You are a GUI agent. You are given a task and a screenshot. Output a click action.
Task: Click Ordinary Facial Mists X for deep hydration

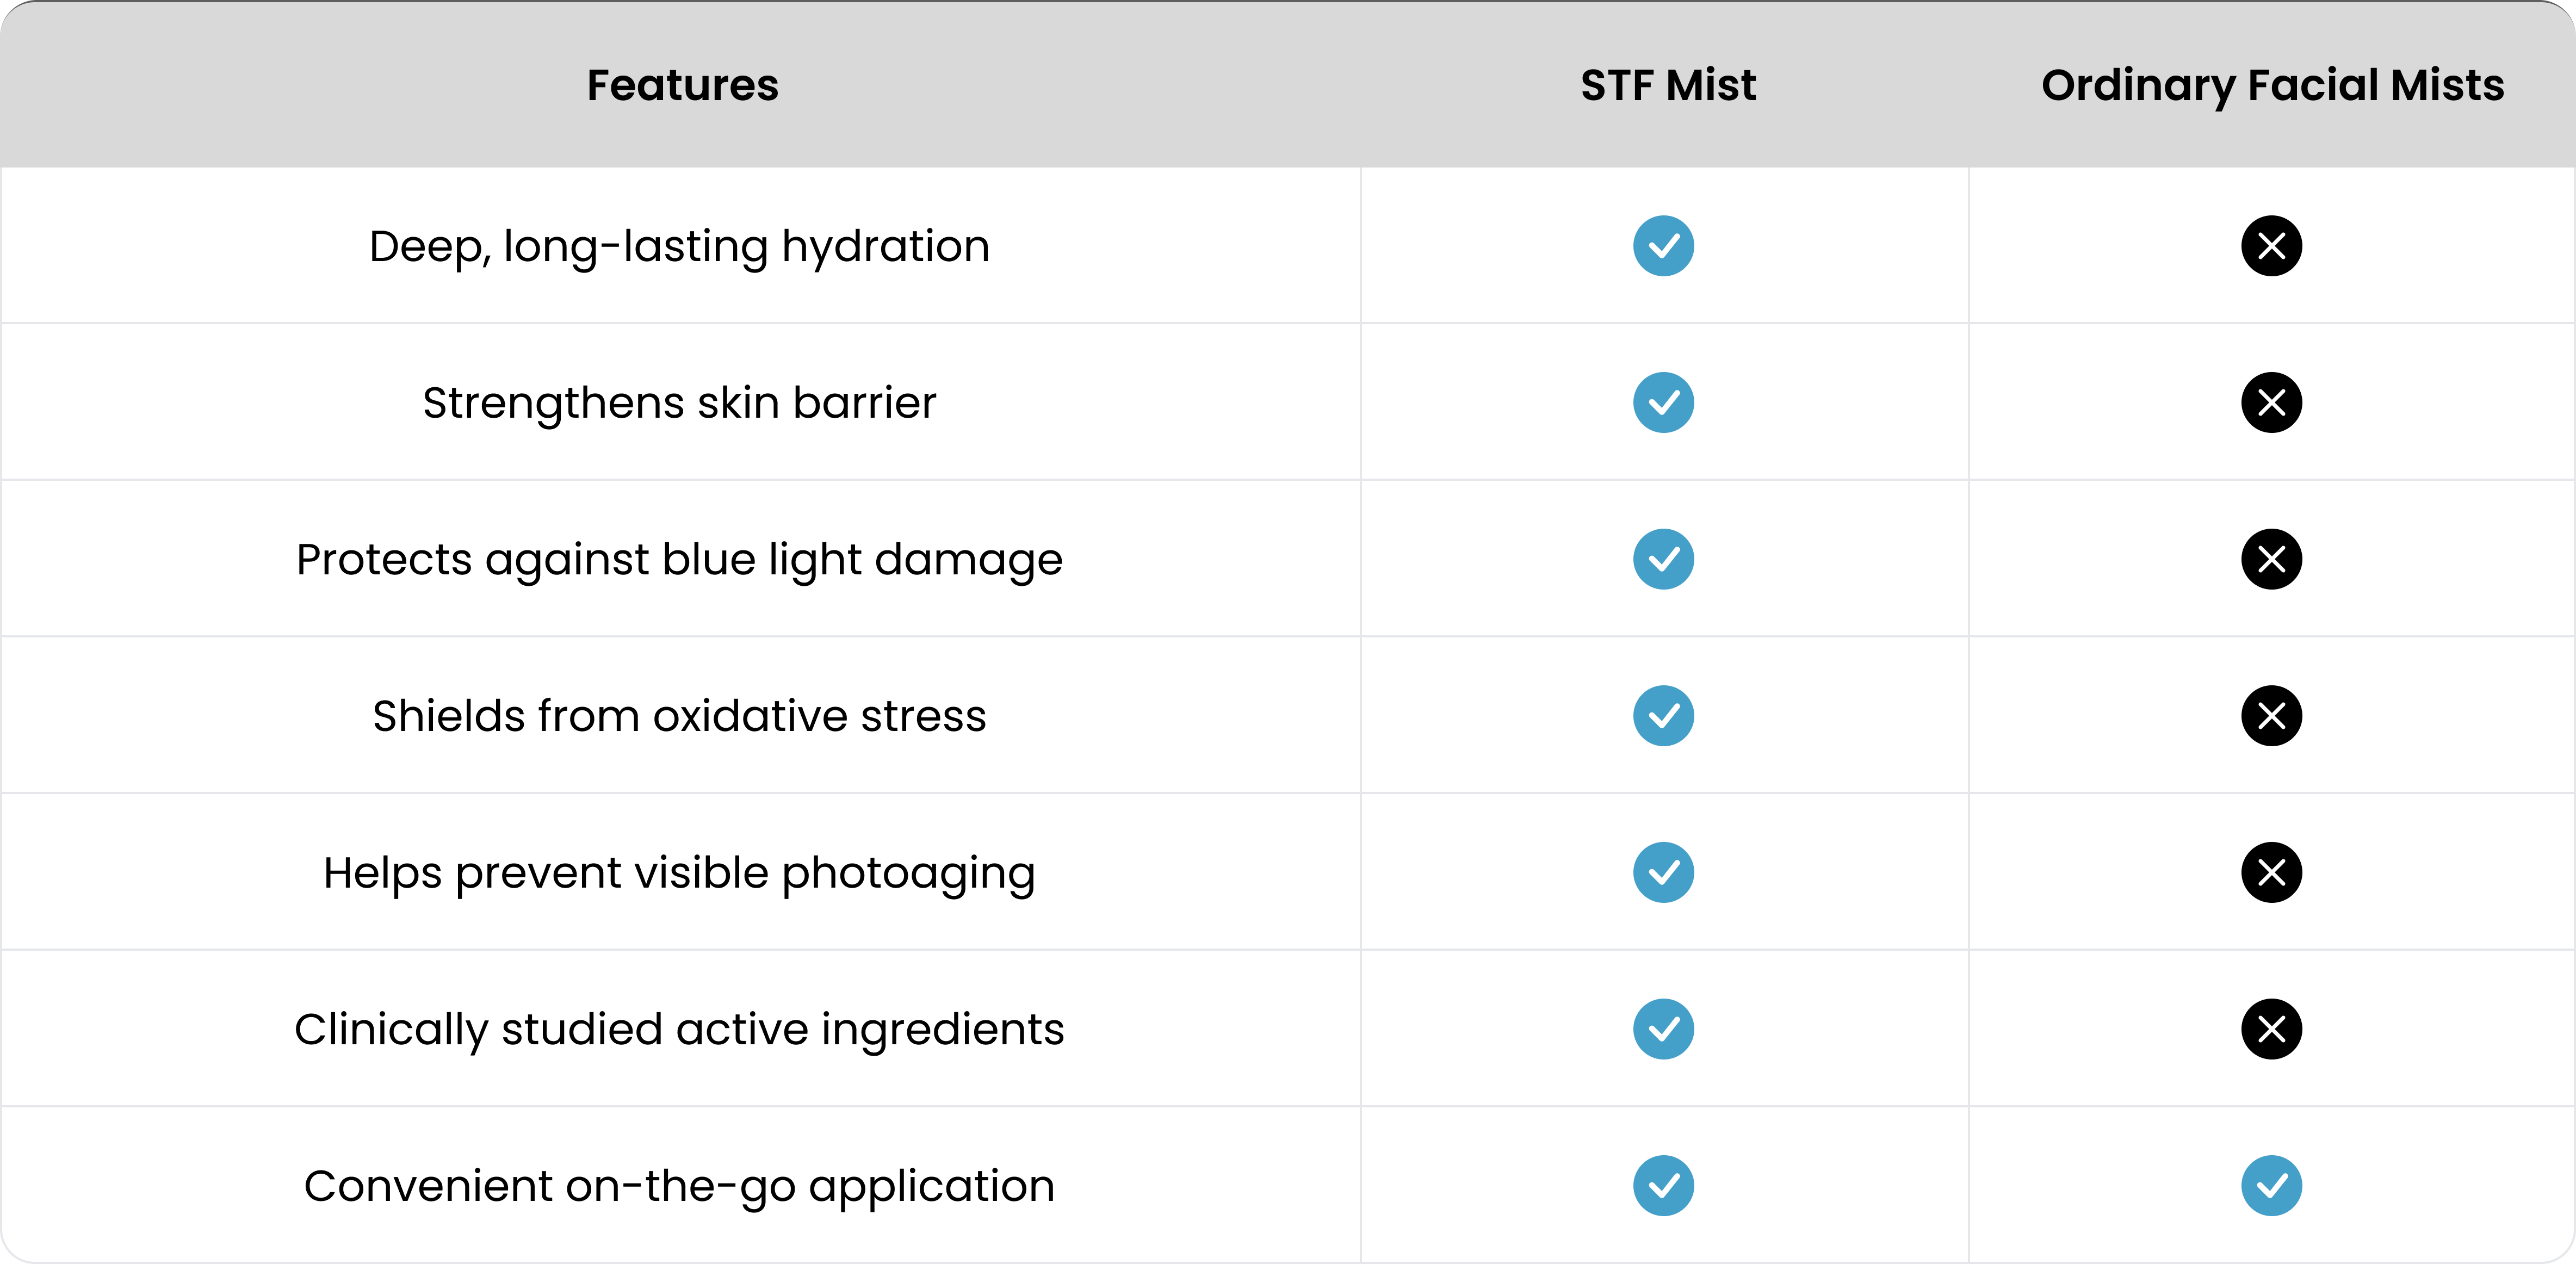tap(2271, 246)
